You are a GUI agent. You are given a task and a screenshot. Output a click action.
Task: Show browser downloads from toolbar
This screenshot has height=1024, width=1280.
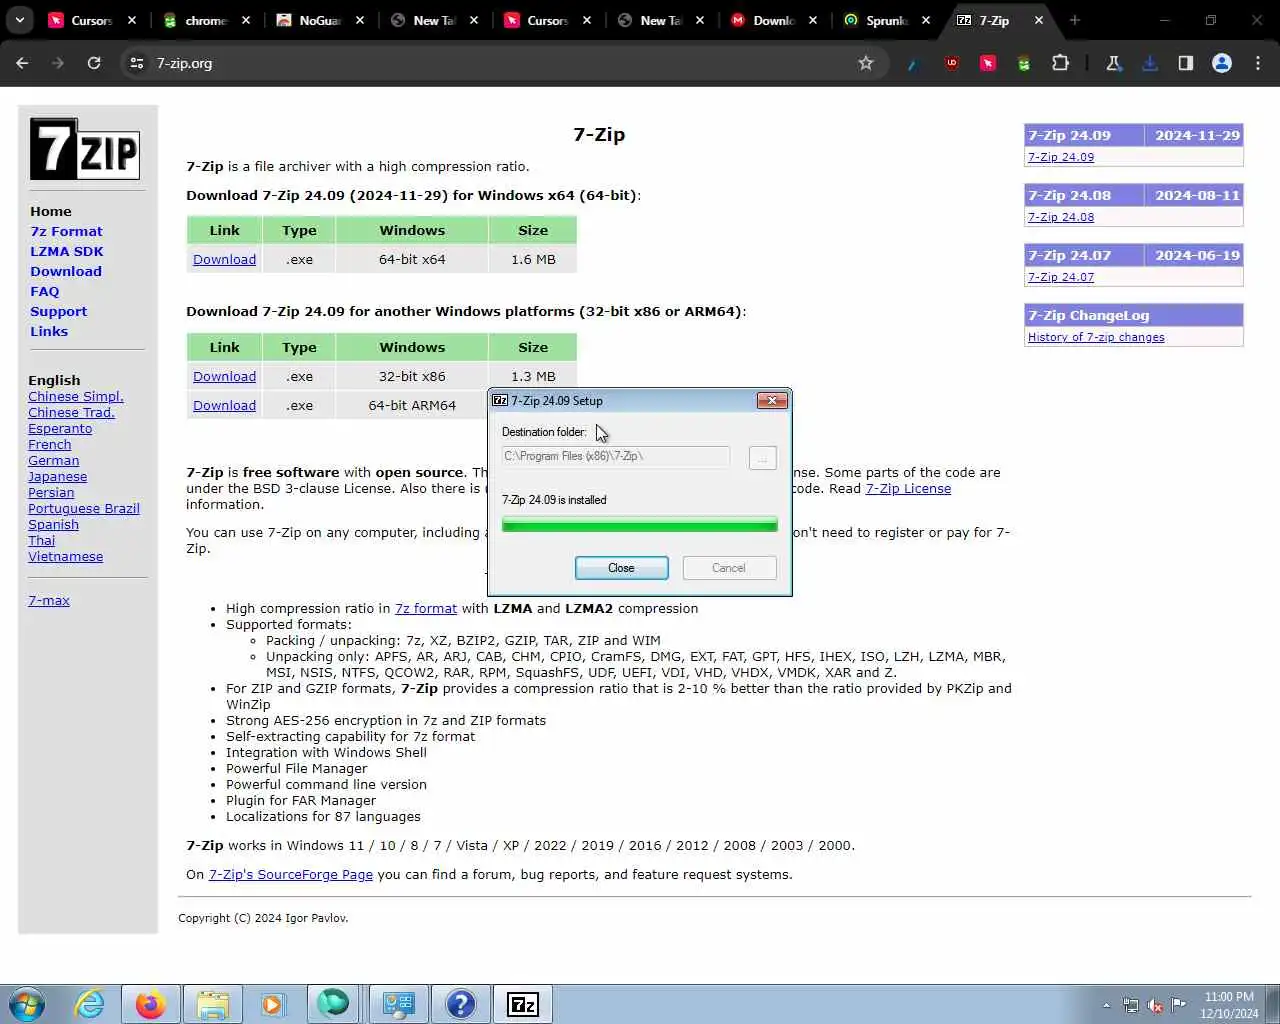1150,63
